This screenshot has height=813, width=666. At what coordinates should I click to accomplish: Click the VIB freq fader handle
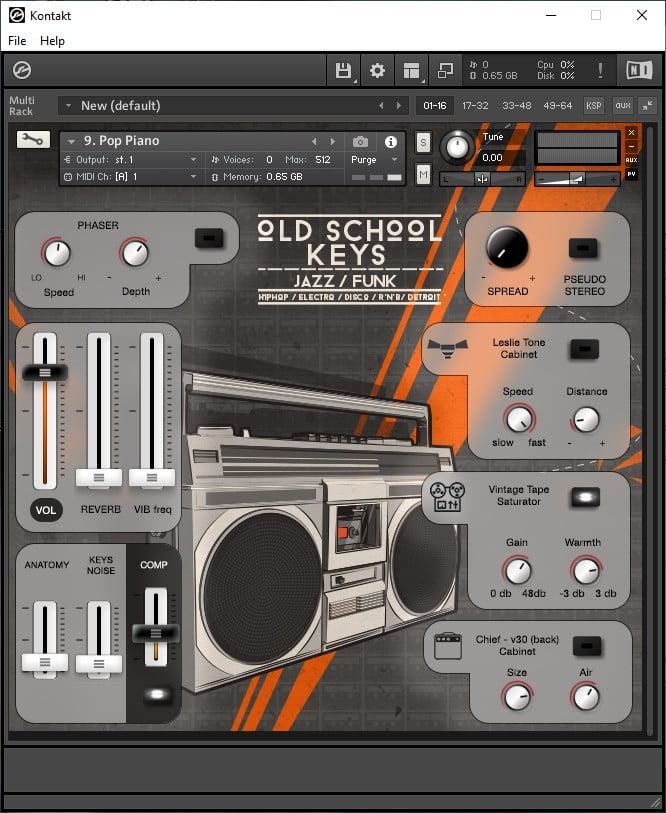tap(152, 478)
